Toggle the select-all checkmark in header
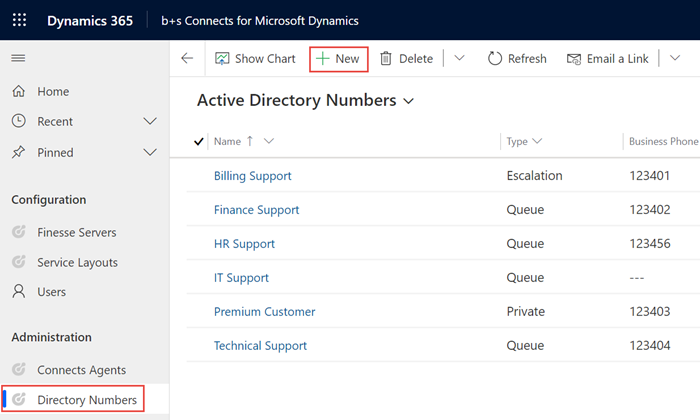 pos(199,141)
